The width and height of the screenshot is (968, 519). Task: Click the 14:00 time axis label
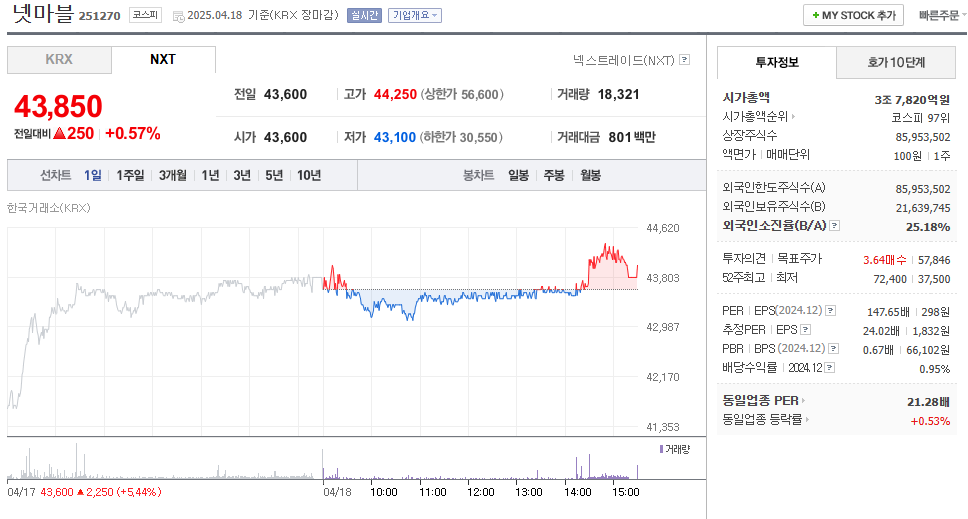click(x=578, y=492)
